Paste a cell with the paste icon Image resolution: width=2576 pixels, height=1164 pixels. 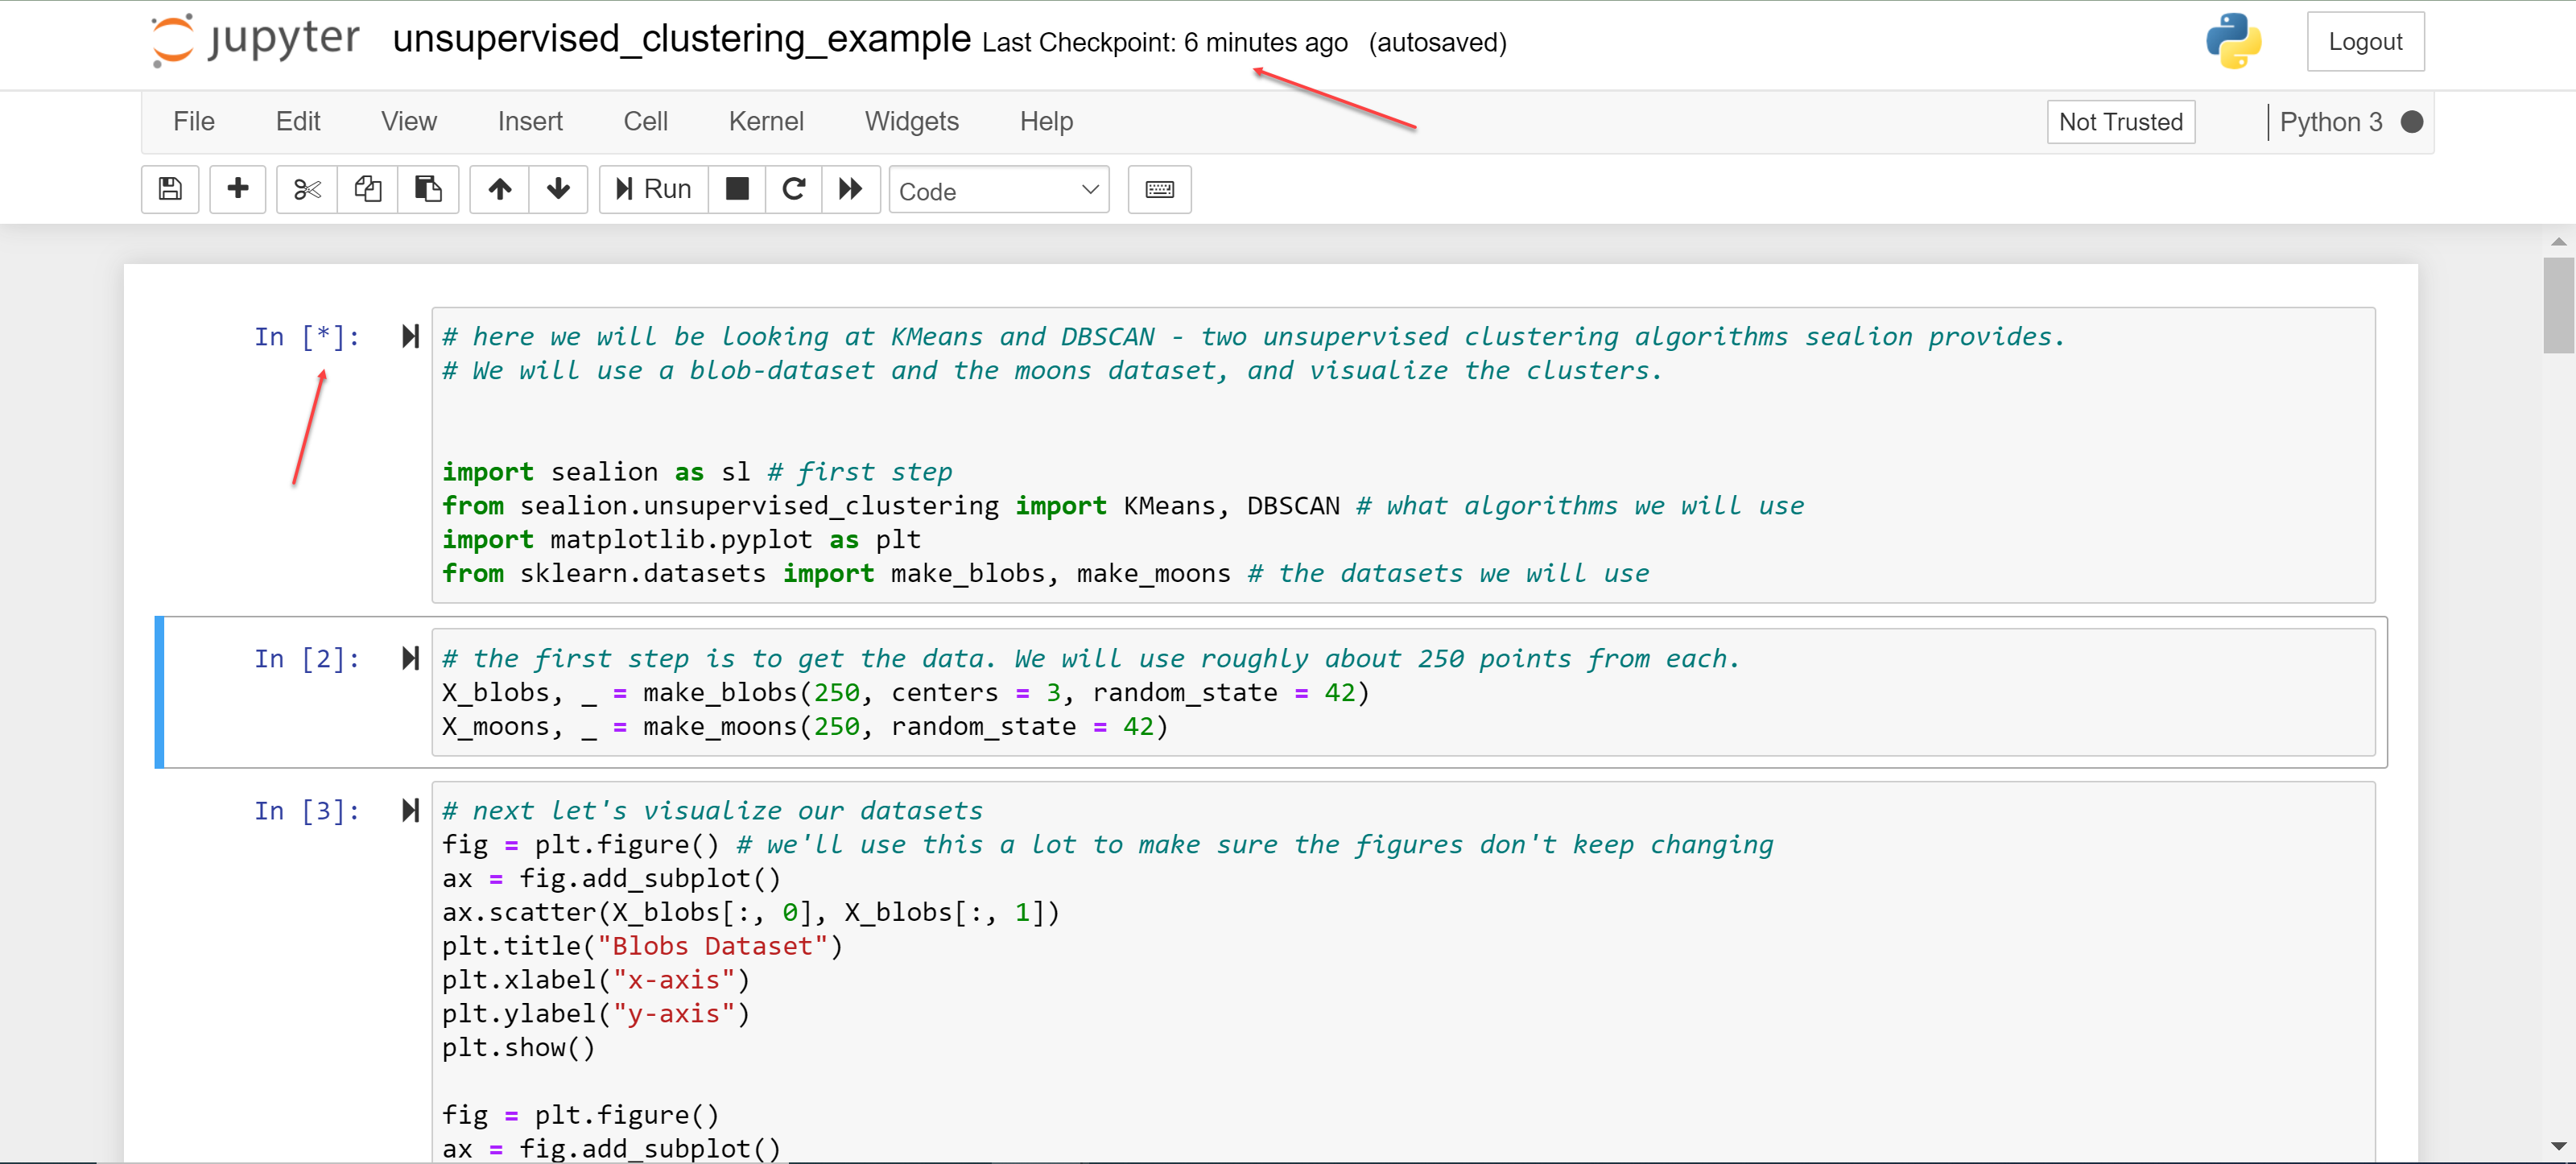(x=428, y=189)
